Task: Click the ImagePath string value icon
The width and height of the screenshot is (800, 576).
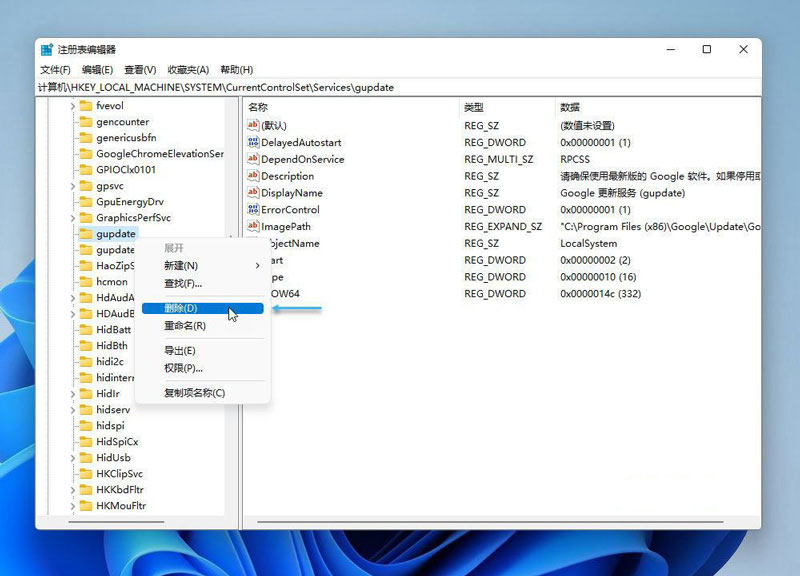Action: click(x=253, y=226)
